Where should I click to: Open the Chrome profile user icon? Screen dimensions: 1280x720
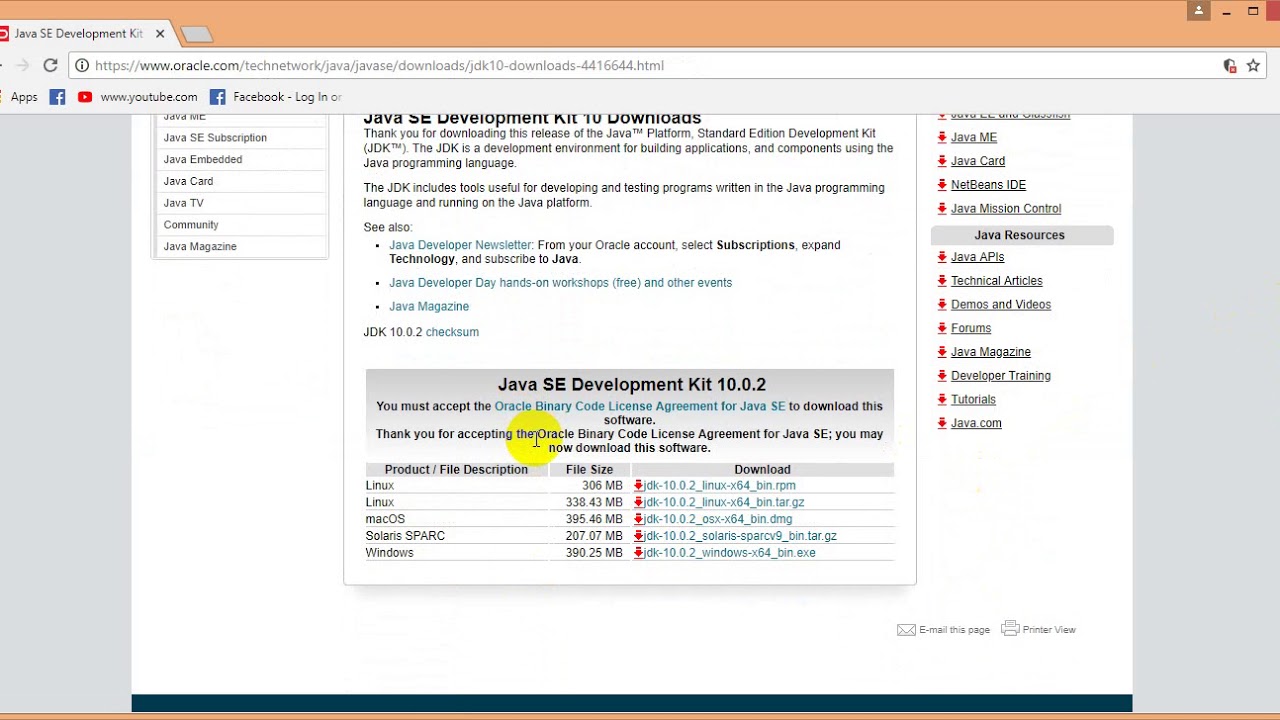[1199, 11]
